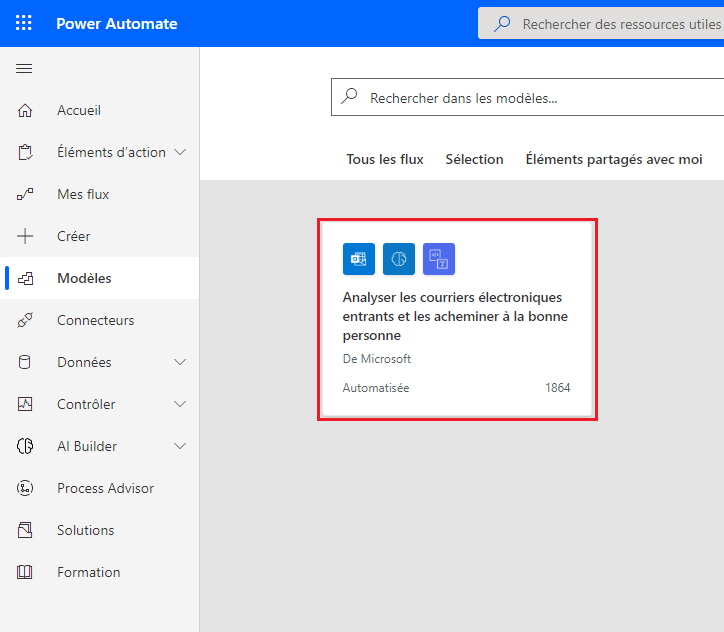Click the Créer plus icon

[25, 236]
